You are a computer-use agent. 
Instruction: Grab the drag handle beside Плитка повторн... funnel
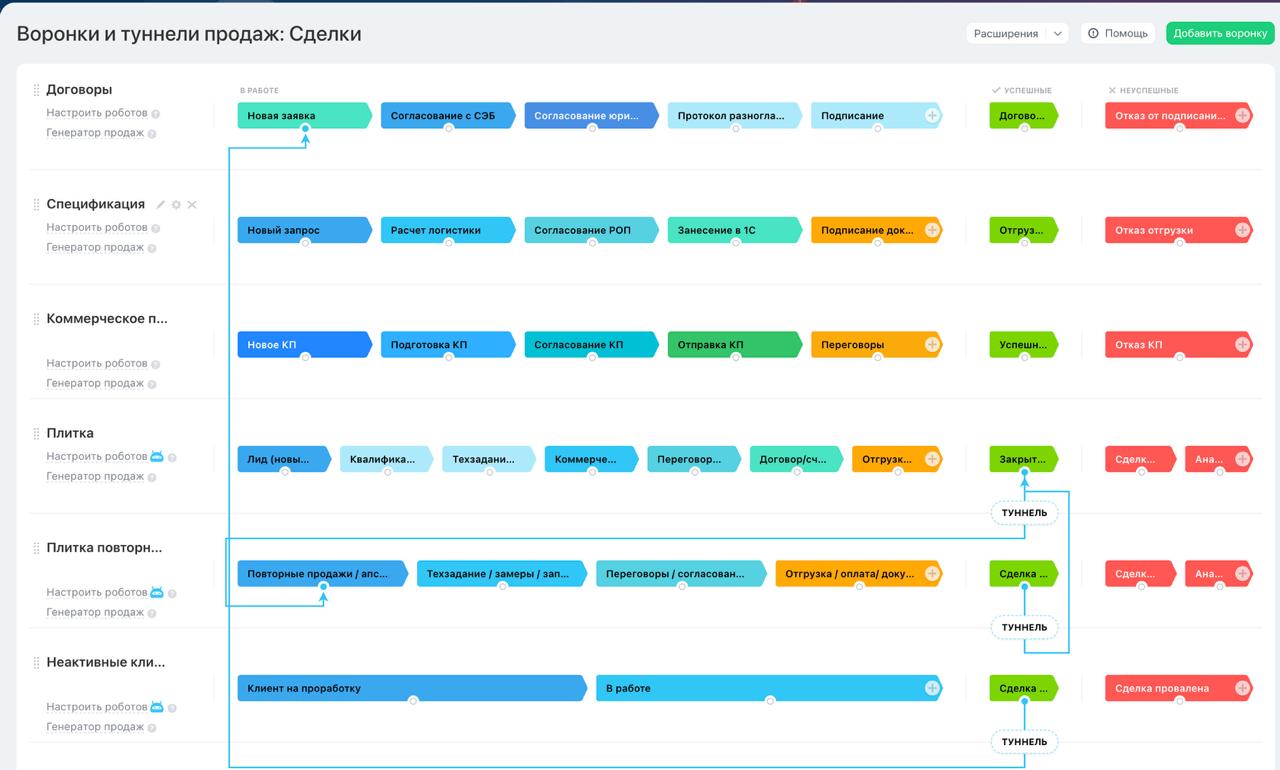coord(37,548)
